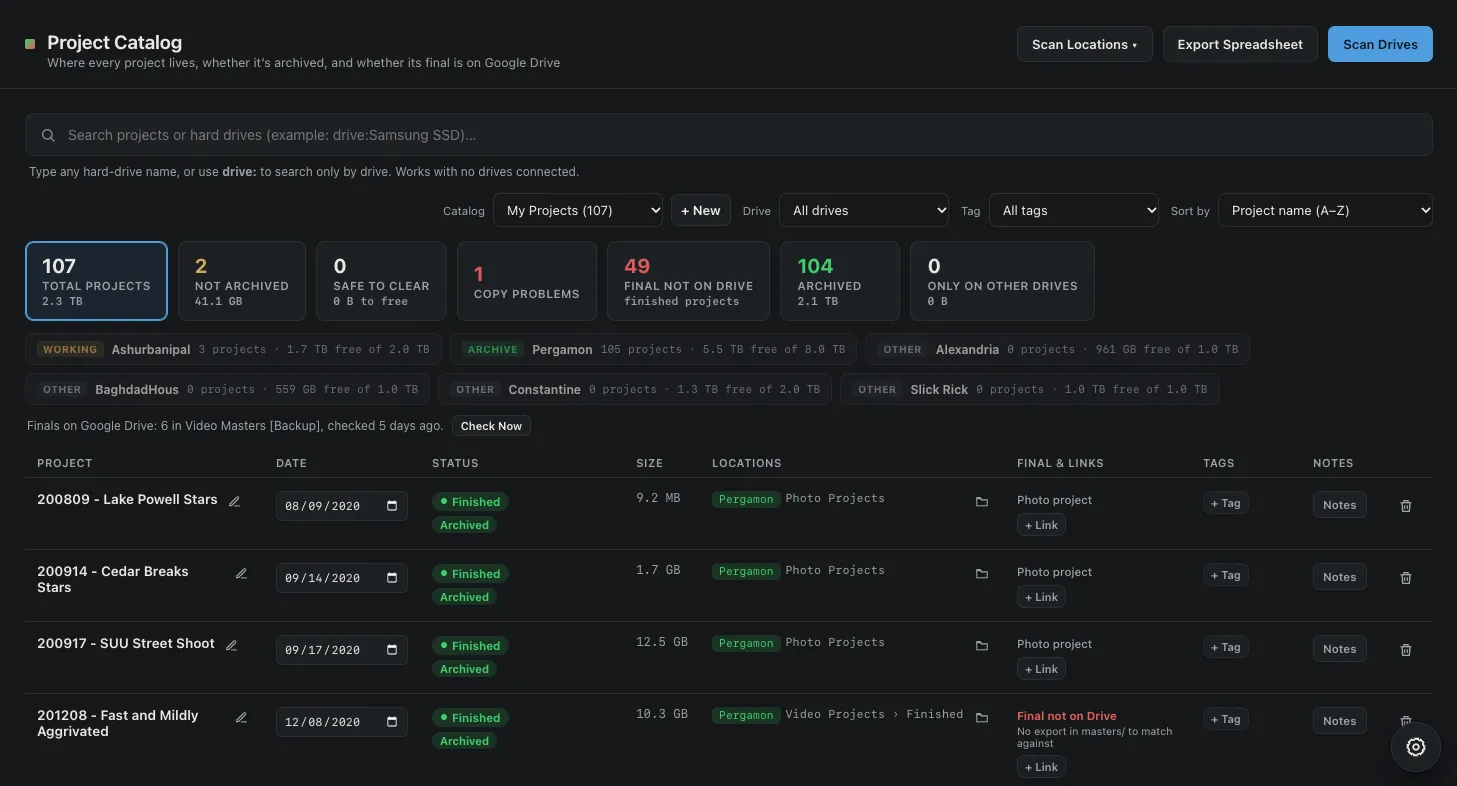This screenshot has width=1457, height=786.
Task: Click the Slick Rick drive chip
Action: (x=1030, y=389)
